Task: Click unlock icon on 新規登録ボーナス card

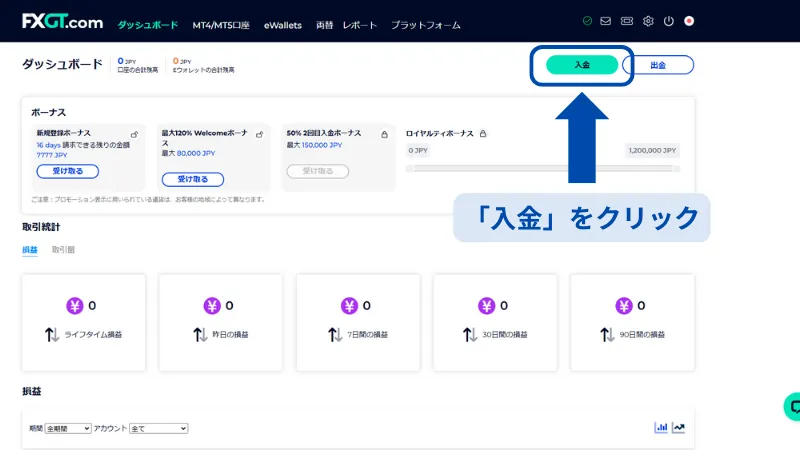Action: pyautogui.click(x=134, y=135)
